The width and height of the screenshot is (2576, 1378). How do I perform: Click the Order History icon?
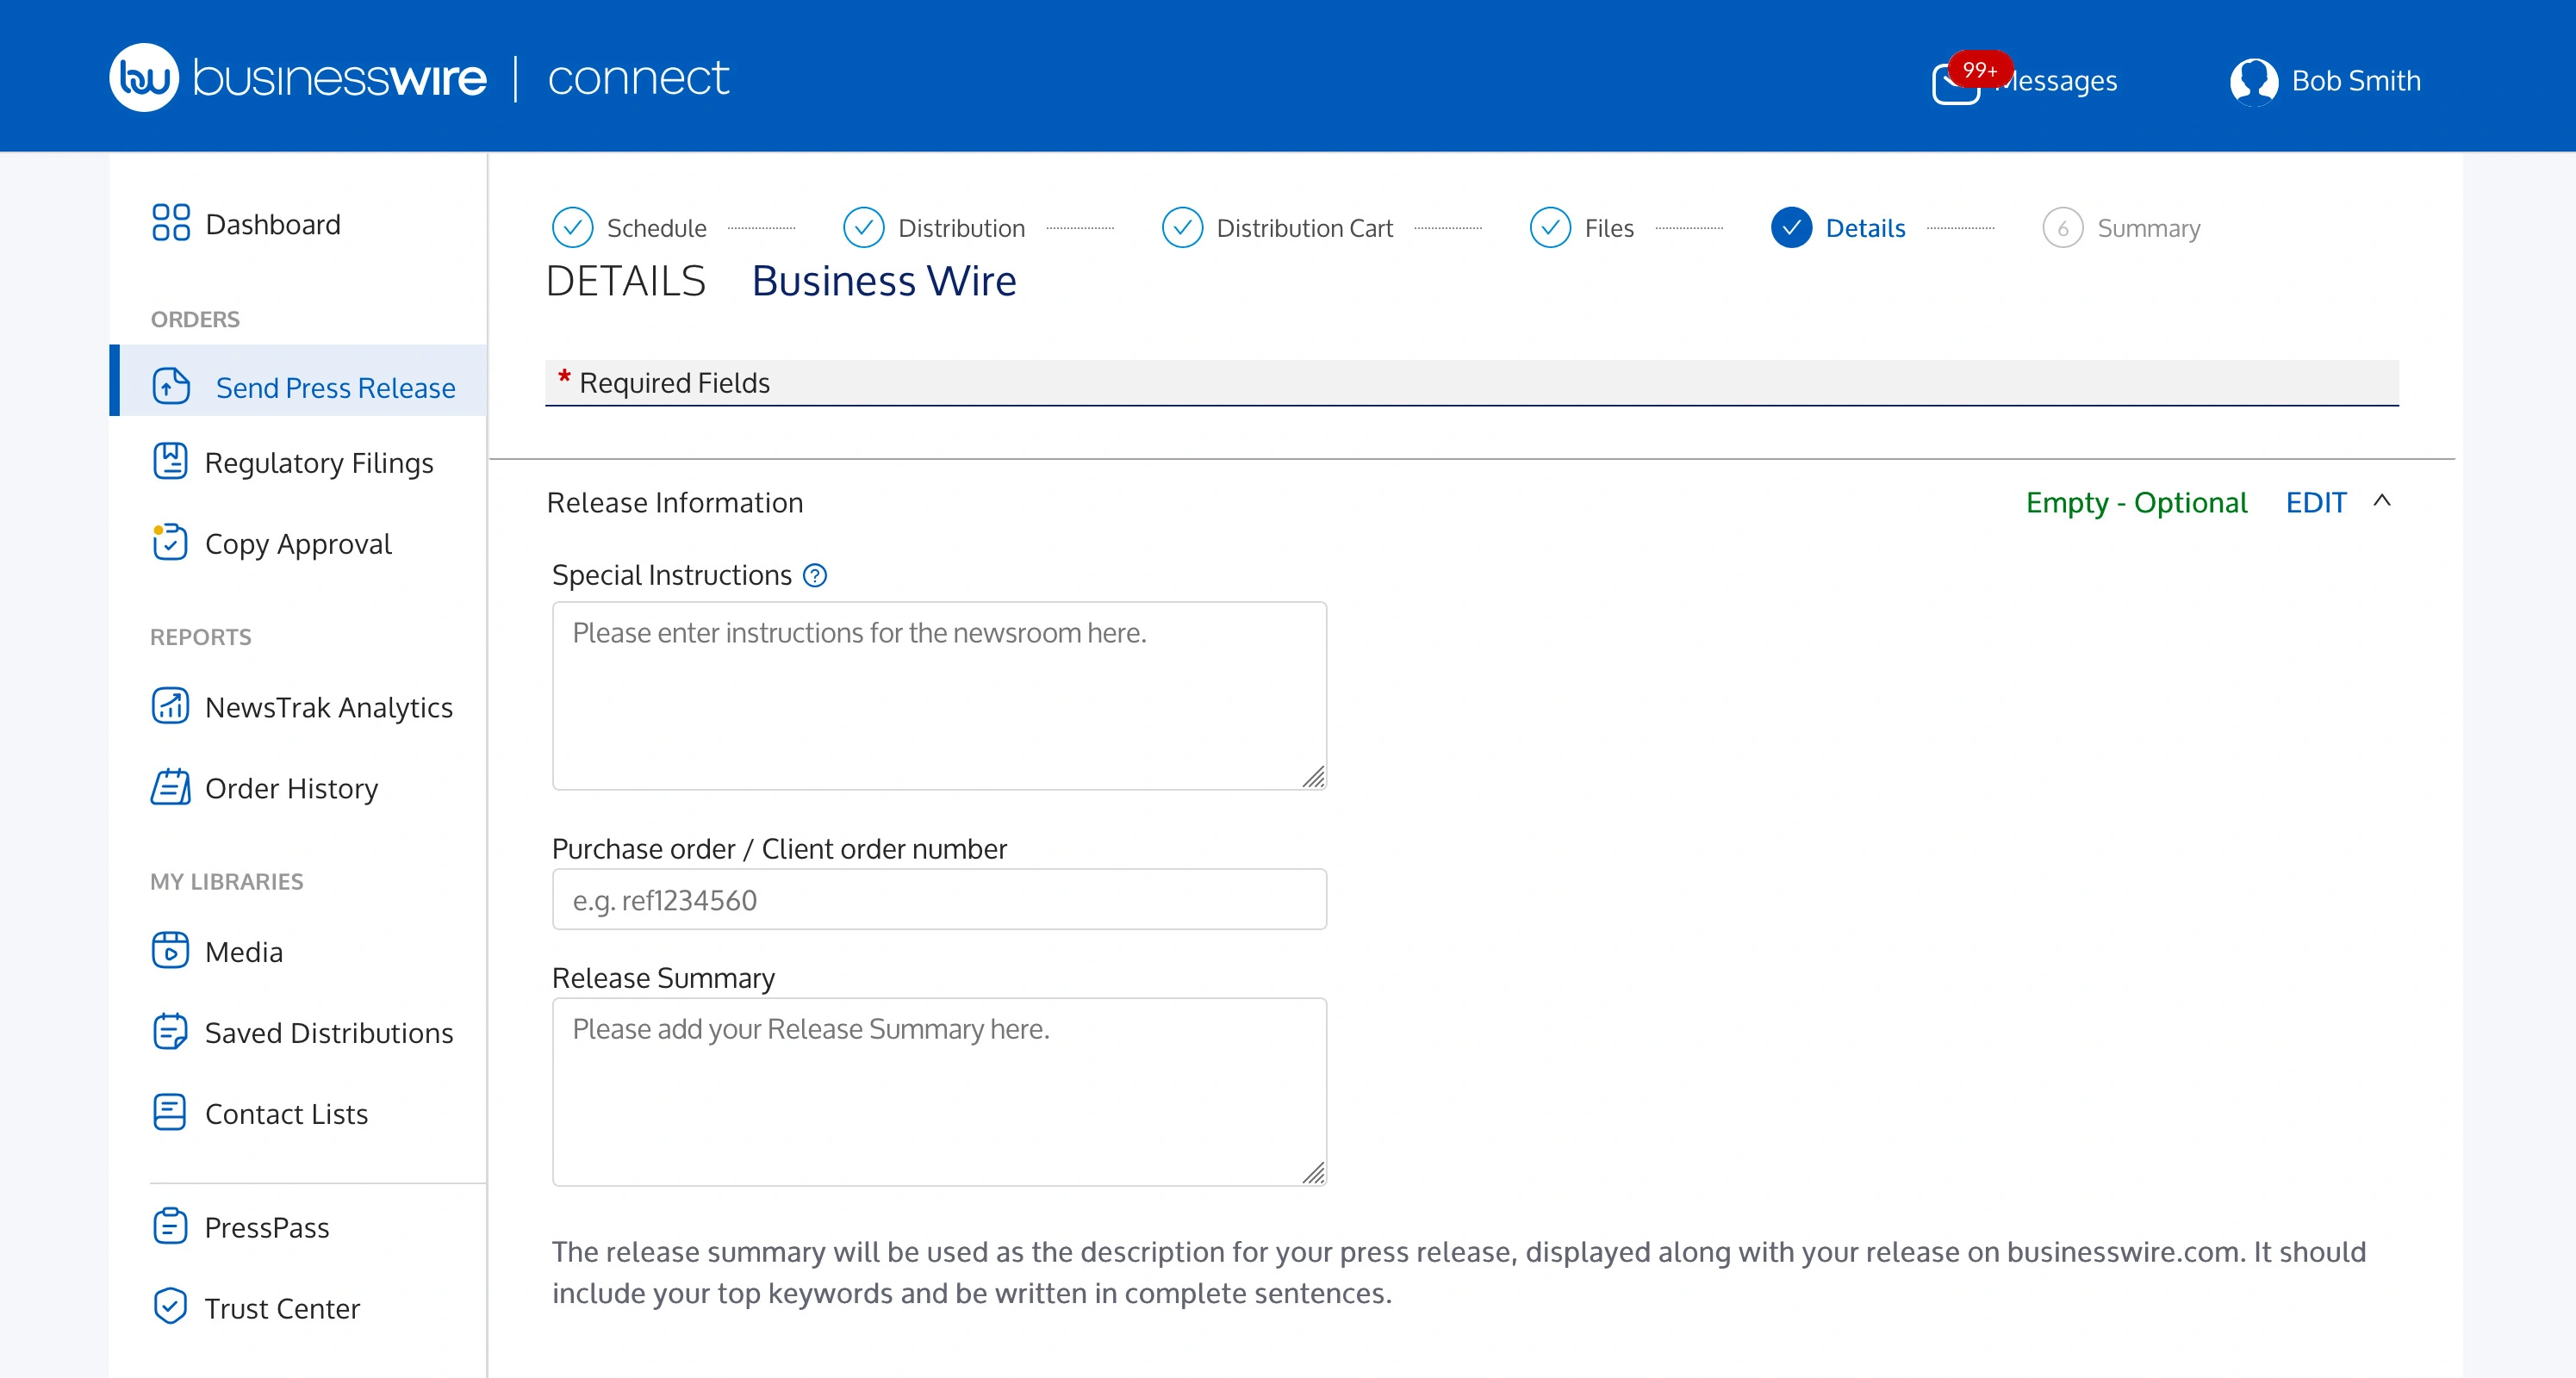pos(170,787)
